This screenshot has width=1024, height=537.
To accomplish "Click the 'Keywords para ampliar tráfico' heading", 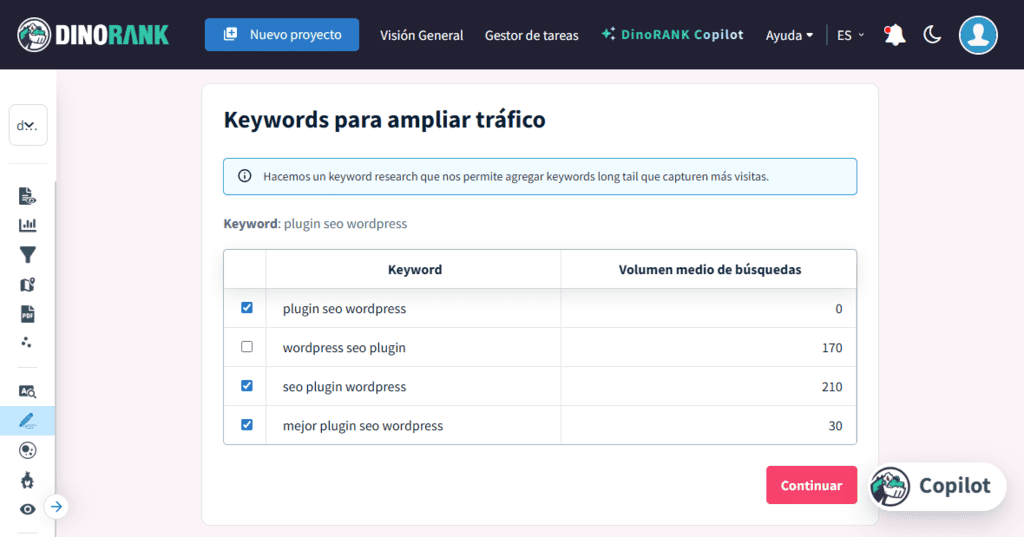I will point(384,120).
